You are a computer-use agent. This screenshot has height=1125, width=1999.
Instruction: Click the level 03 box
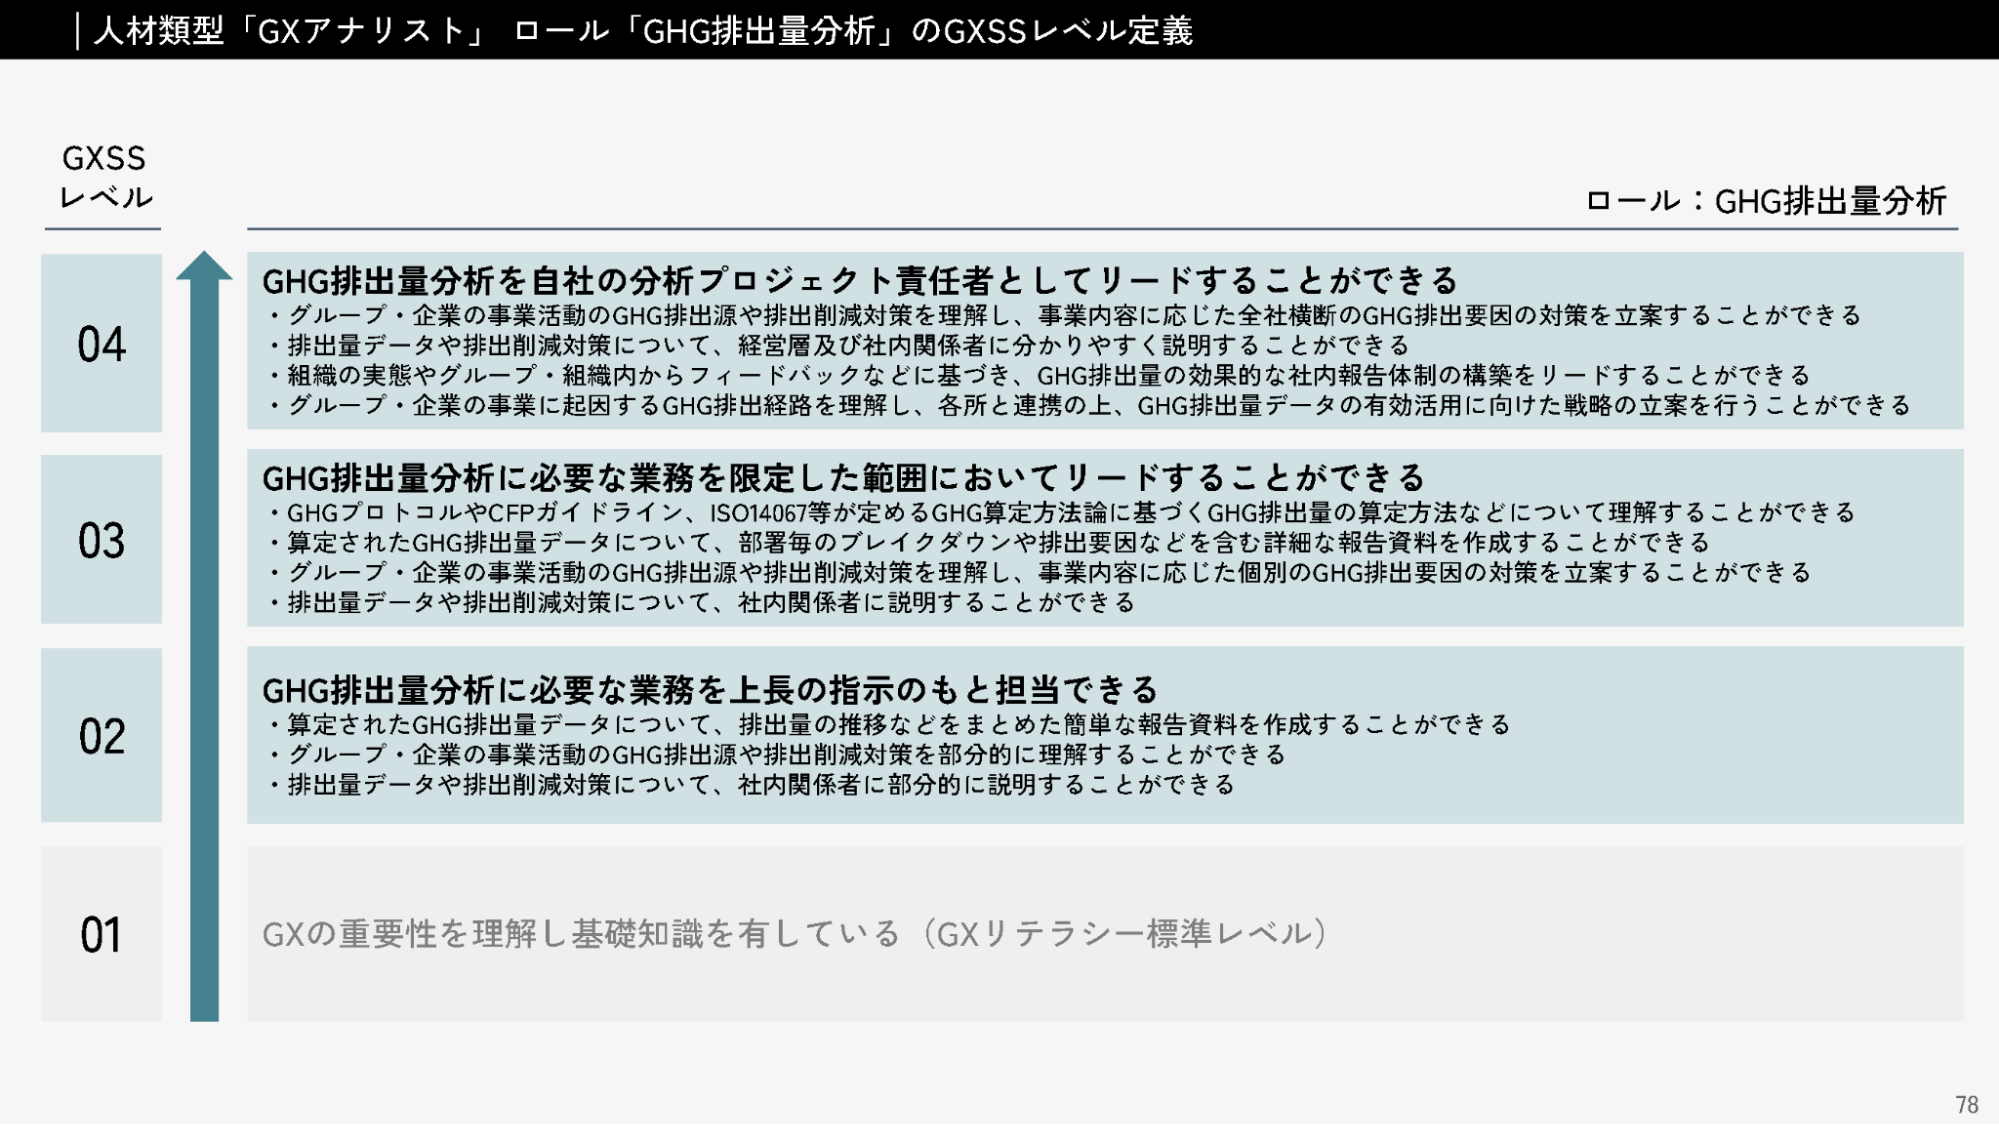[101, 540]
